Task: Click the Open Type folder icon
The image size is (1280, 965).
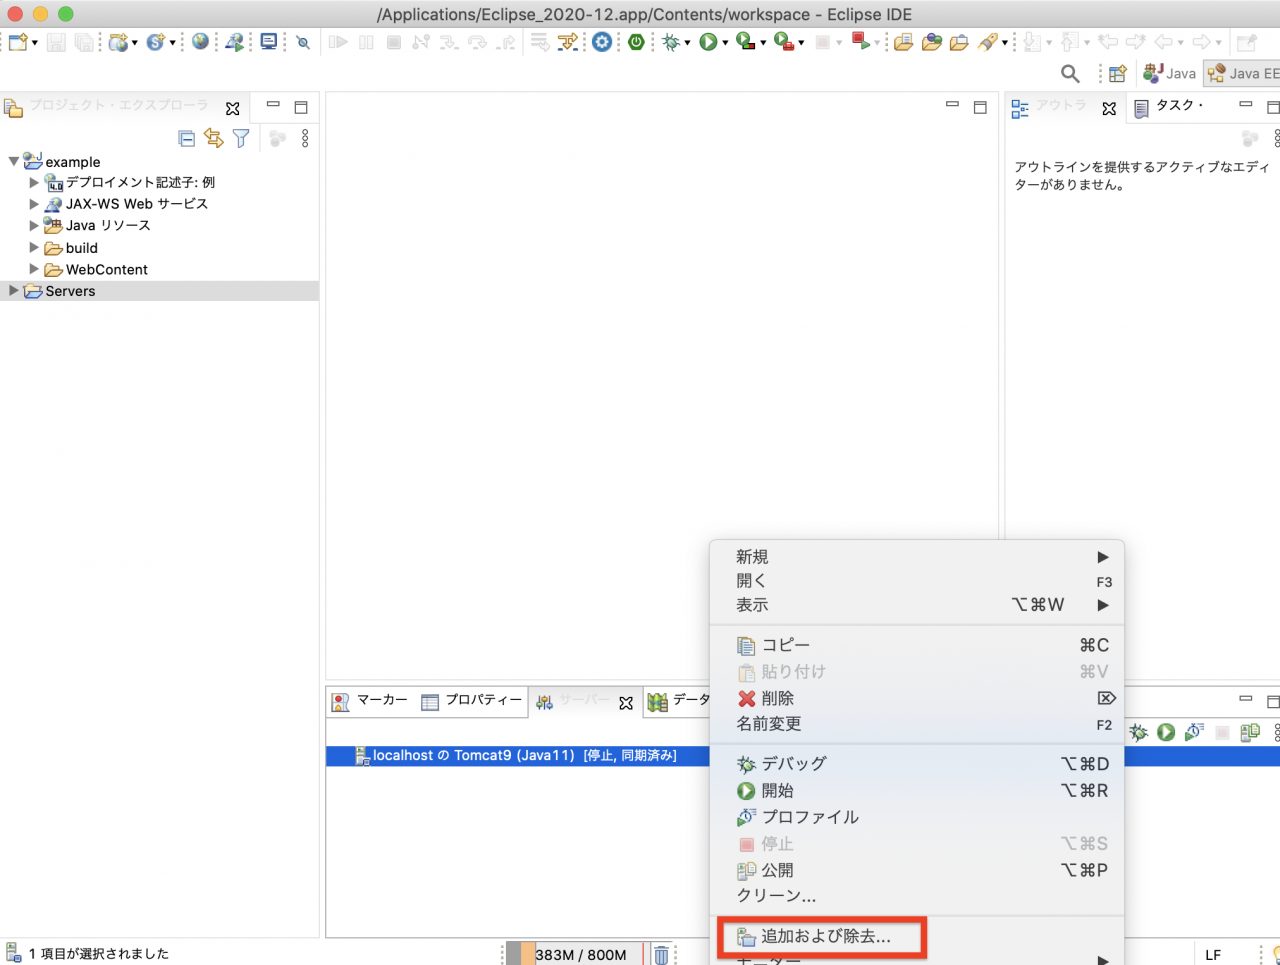Action: coord(903,42)
